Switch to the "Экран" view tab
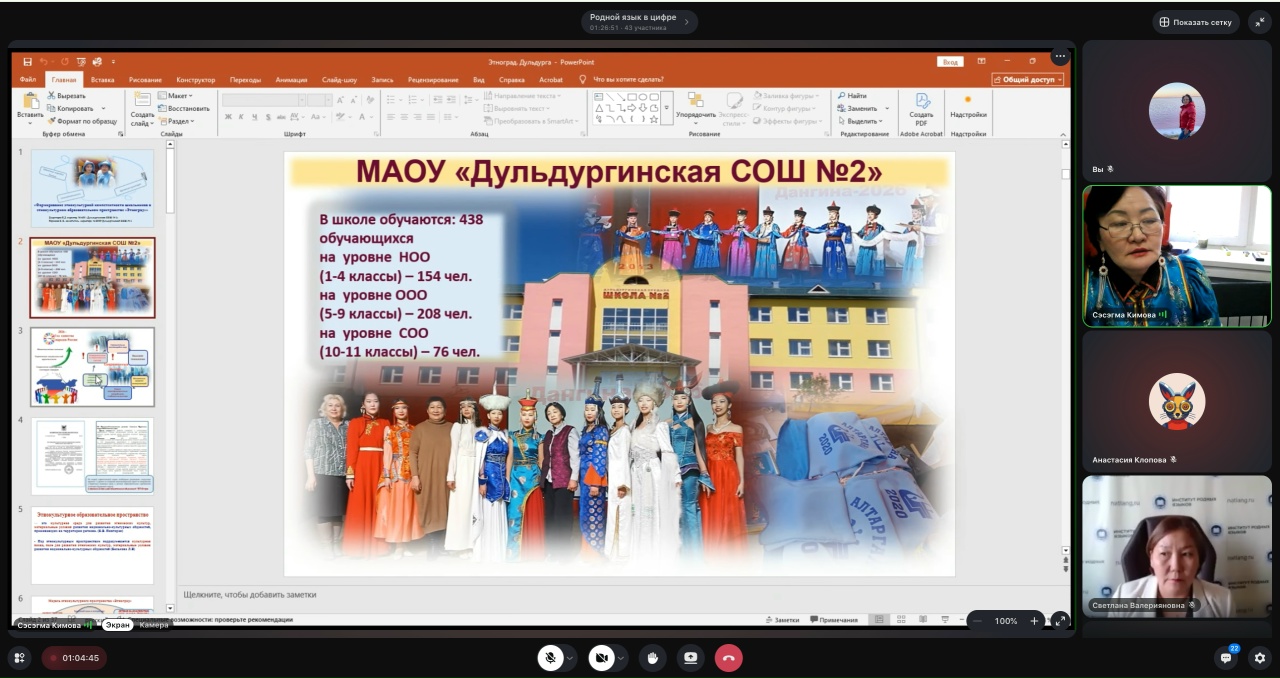The height and width of the screenshot is (678, 1280). coord(118,625)
